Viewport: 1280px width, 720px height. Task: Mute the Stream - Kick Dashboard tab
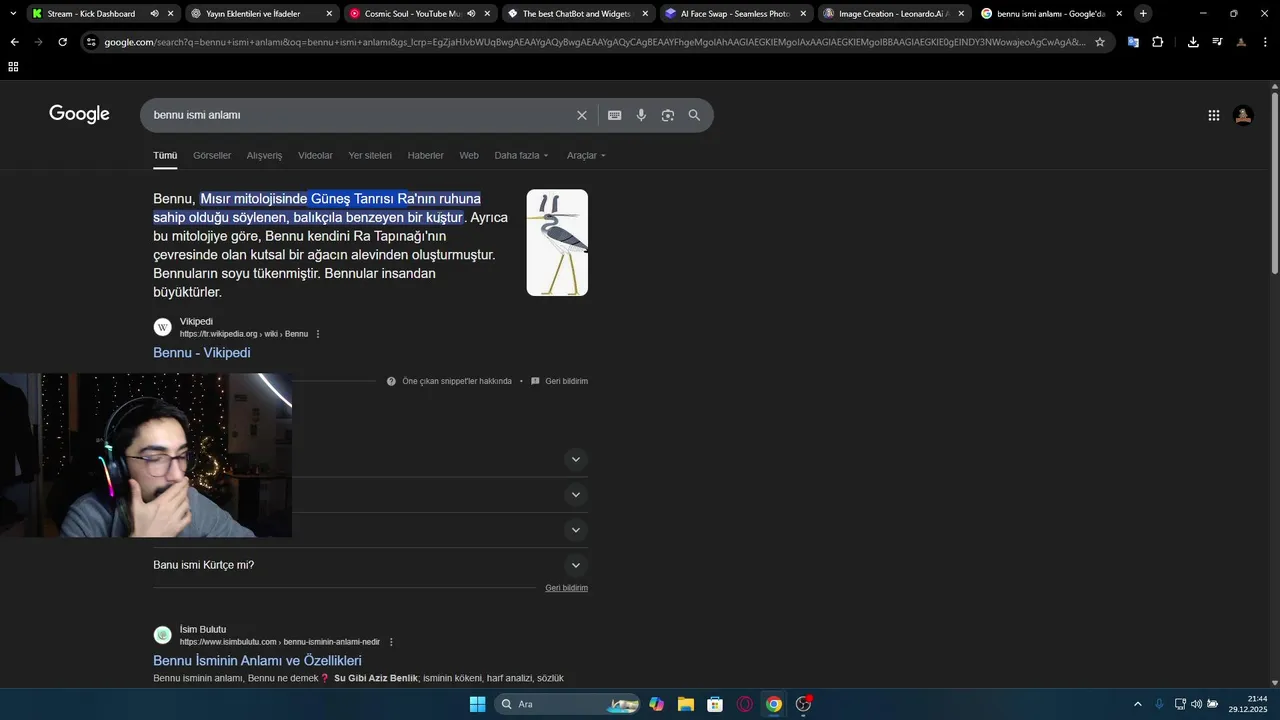(x=154, y=14)
